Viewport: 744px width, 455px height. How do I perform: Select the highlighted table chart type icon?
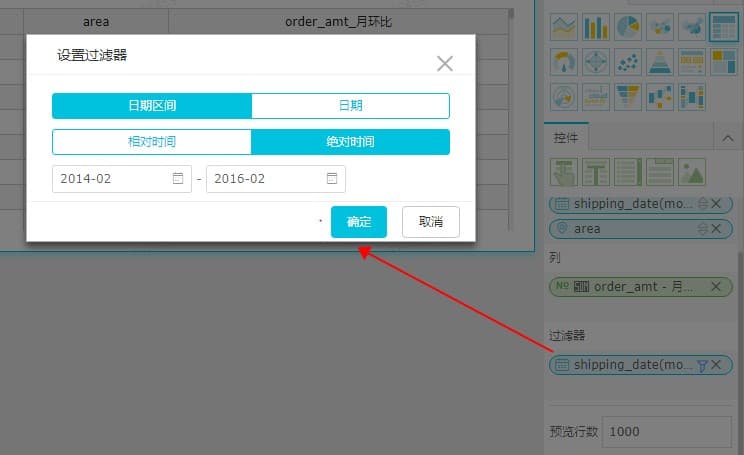(x=724, y=27)
